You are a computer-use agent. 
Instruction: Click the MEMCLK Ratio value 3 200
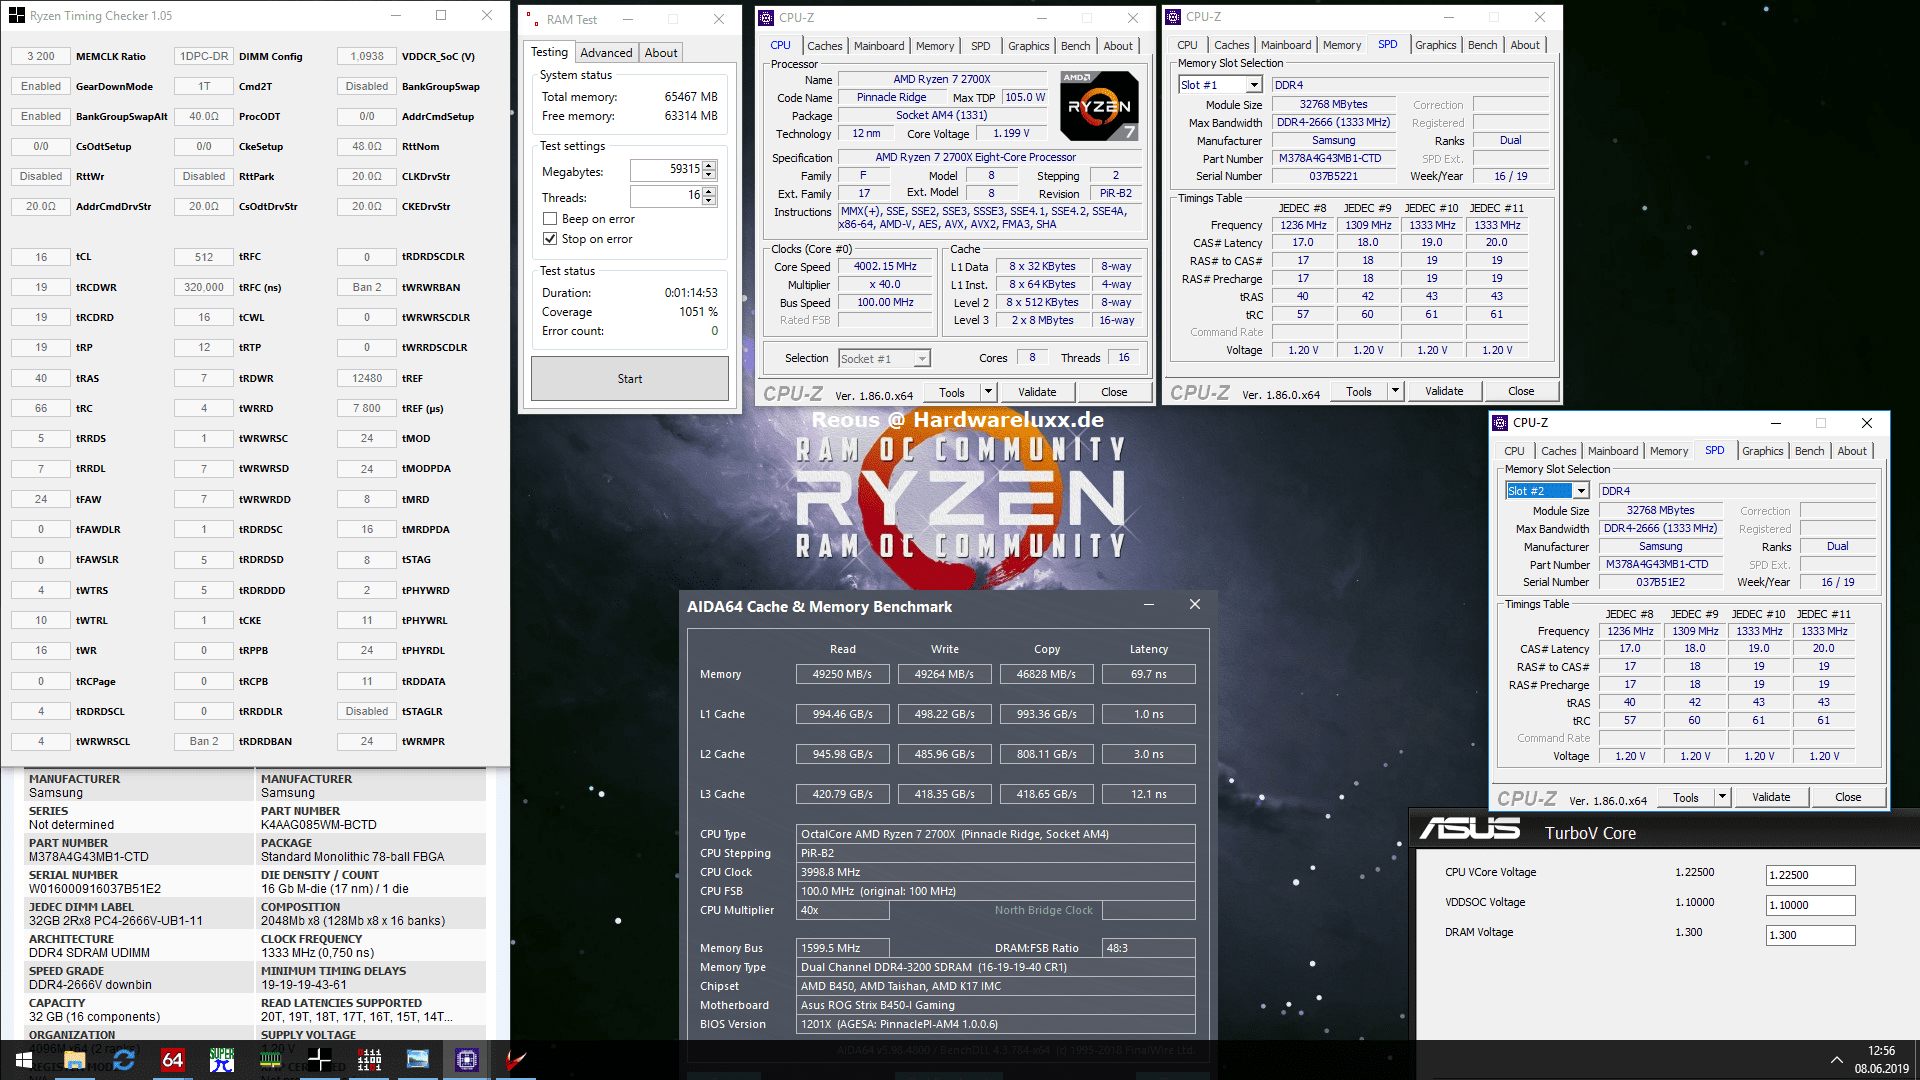41,56
